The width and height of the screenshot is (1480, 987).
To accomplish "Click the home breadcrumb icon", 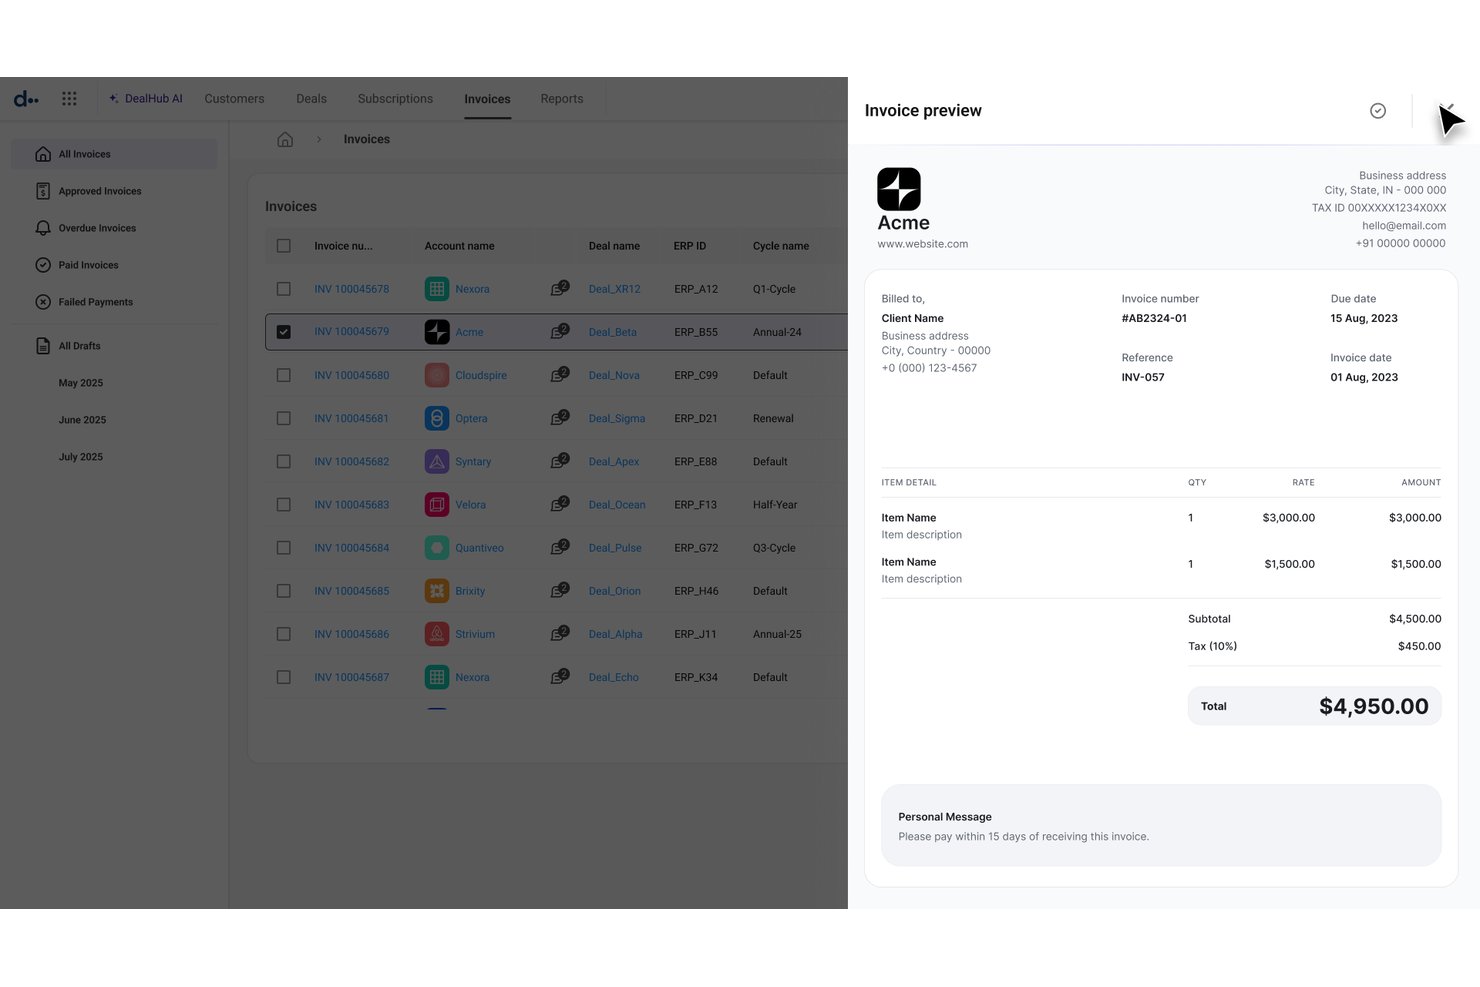I will (x=285, y=139).
